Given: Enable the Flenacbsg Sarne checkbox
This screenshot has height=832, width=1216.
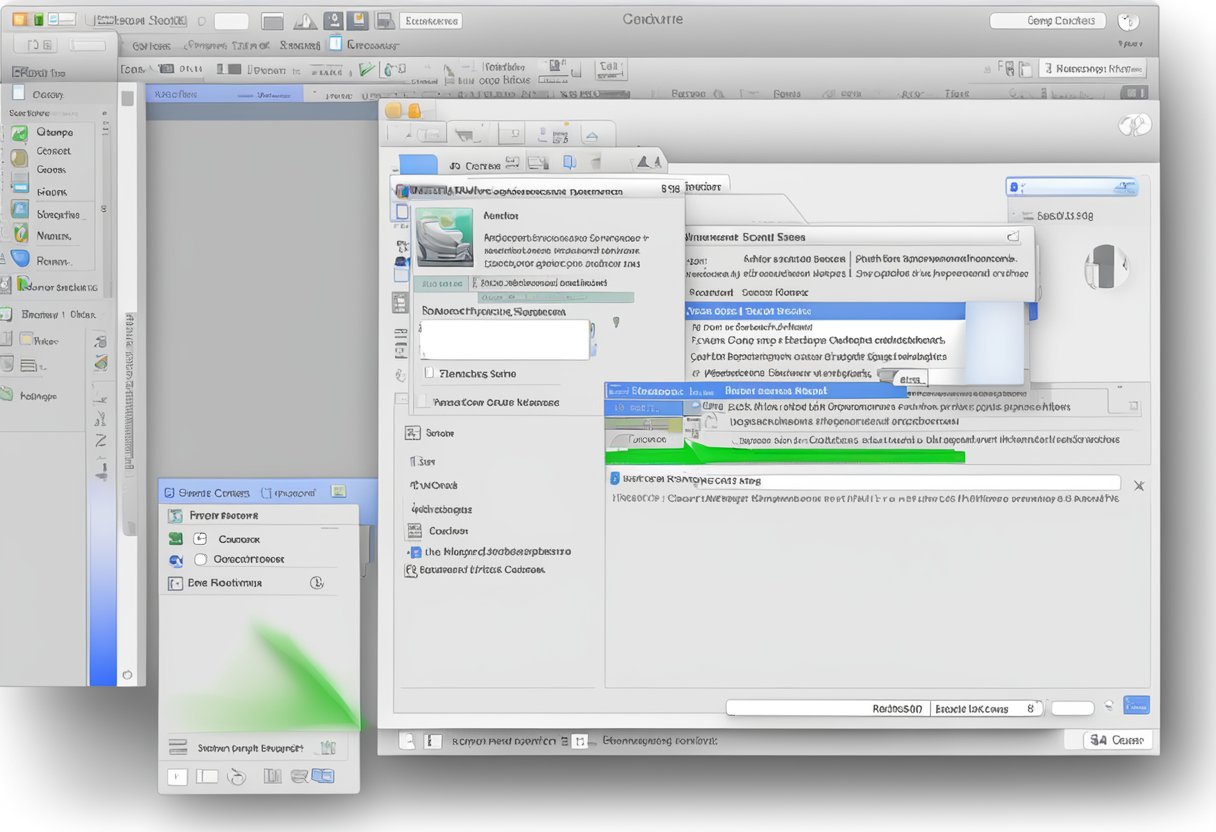Looking at the screenshot, I should [x=428, y=373].
